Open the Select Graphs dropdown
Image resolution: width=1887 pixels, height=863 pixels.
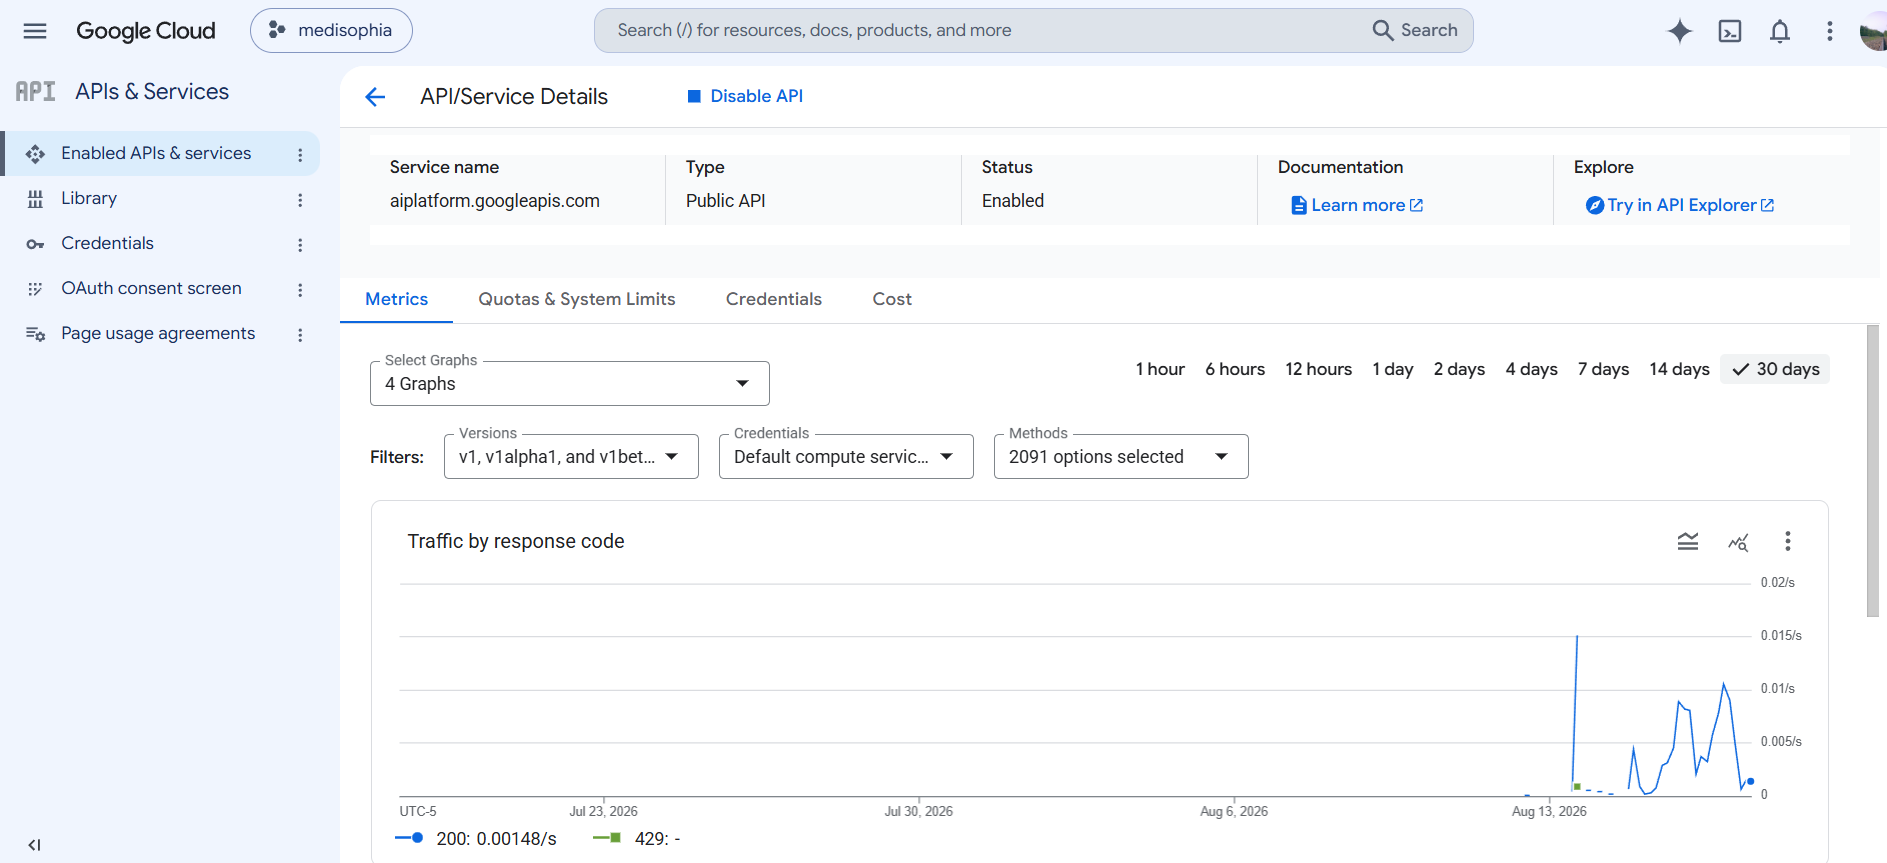tap(570, 383)
